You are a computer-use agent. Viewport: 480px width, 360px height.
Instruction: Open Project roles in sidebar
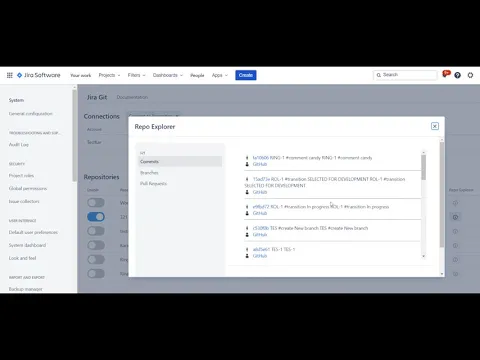coord(21,176)
